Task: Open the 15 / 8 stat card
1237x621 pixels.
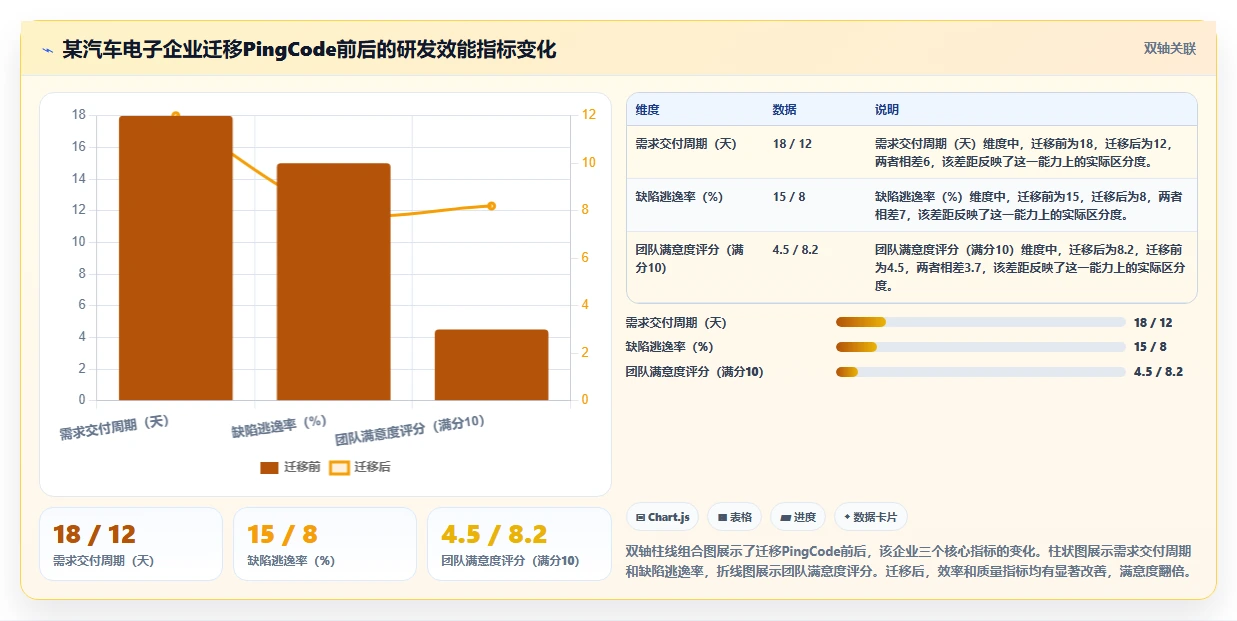Action: 324,544
